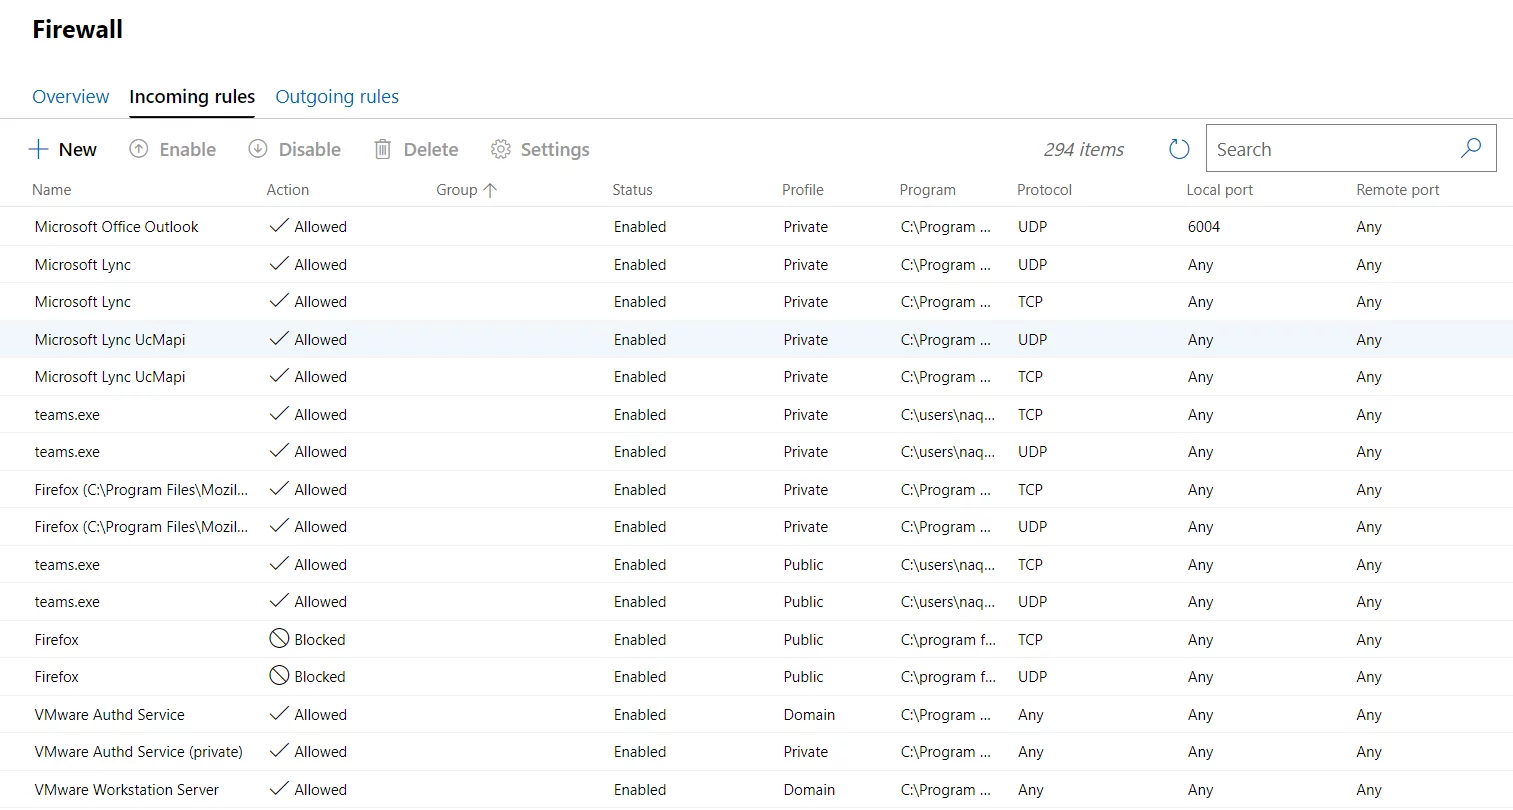Viewport: 1513px width, 810px height.
Task: Click the Enable button label
Action: pyautogui.click(x=188, y=149)
